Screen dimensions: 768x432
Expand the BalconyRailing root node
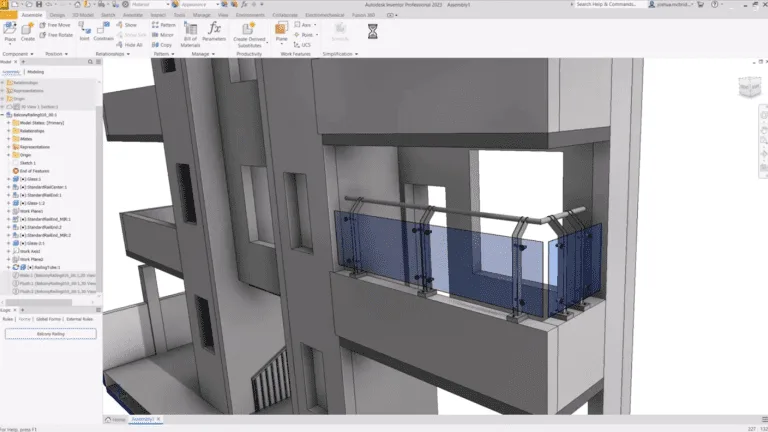pyautogui.click(x=3, y=115)
